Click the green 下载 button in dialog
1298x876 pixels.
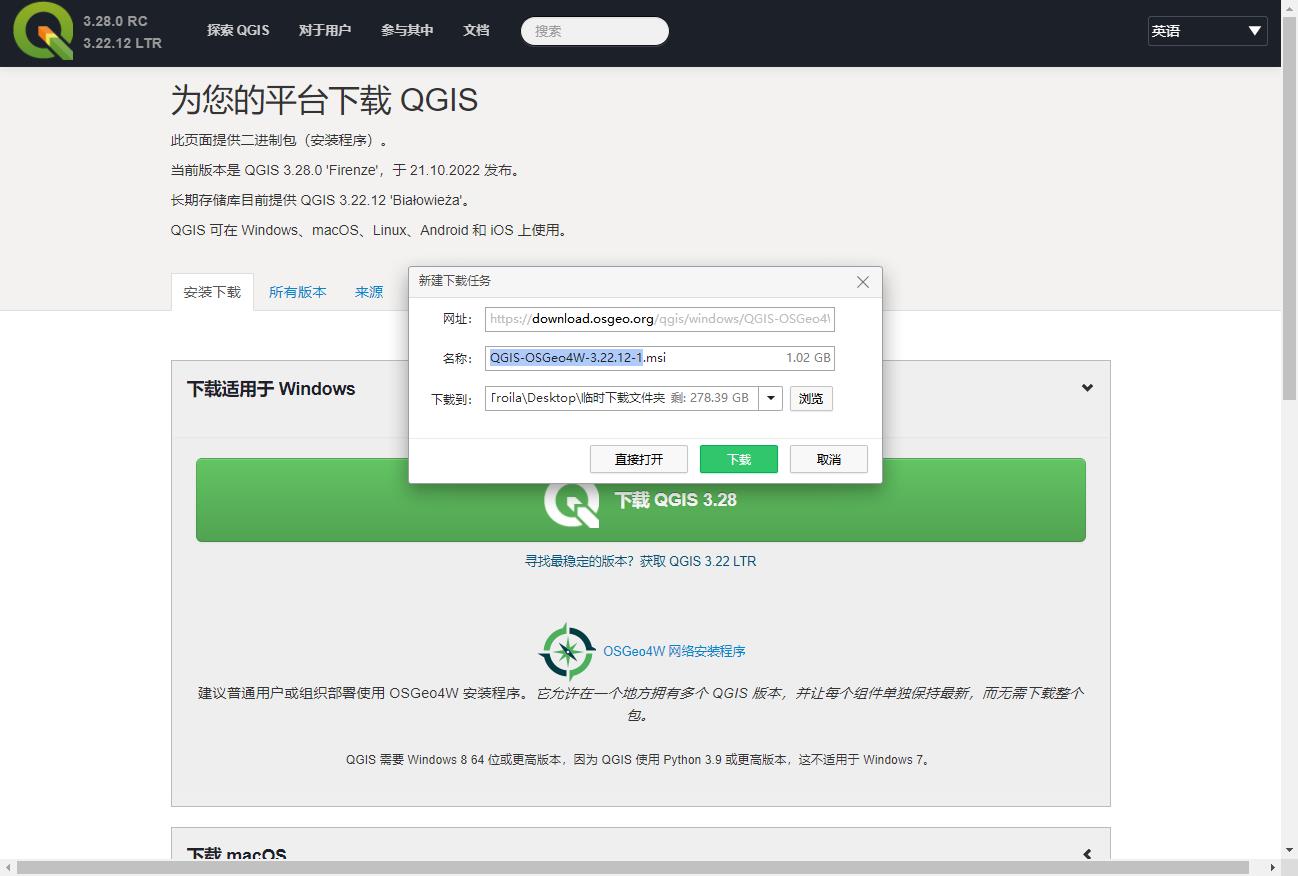(x=739, y=459)
